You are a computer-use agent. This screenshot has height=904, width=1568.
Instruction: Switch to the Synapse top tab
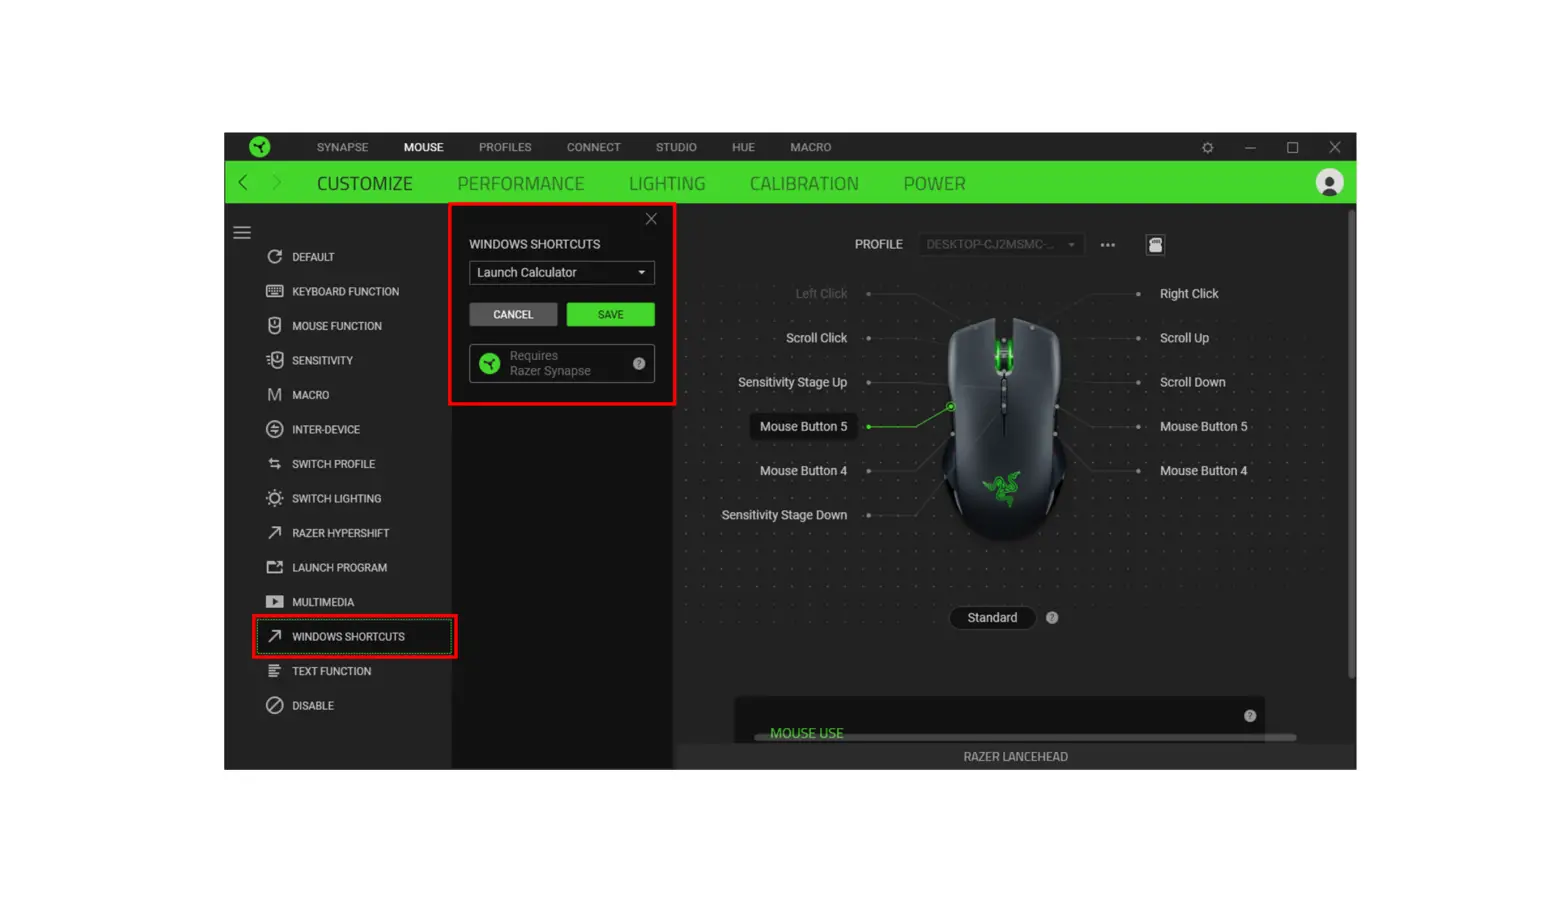click(342, 147)
